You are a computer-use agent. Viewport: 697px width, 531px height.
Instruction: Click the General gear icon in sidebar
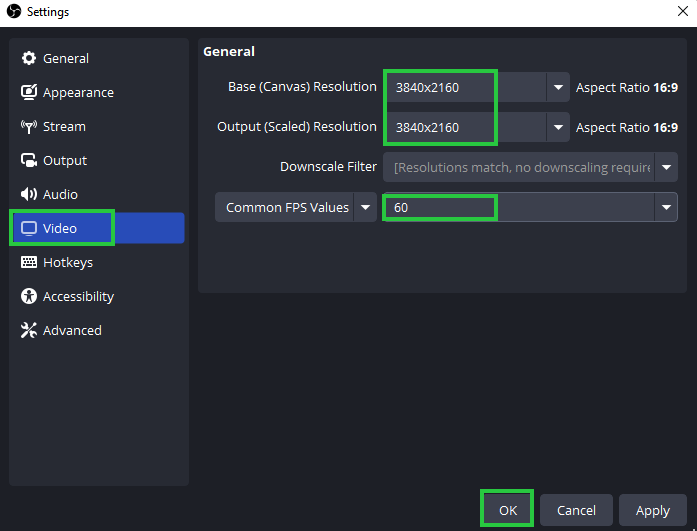point(29,59)
